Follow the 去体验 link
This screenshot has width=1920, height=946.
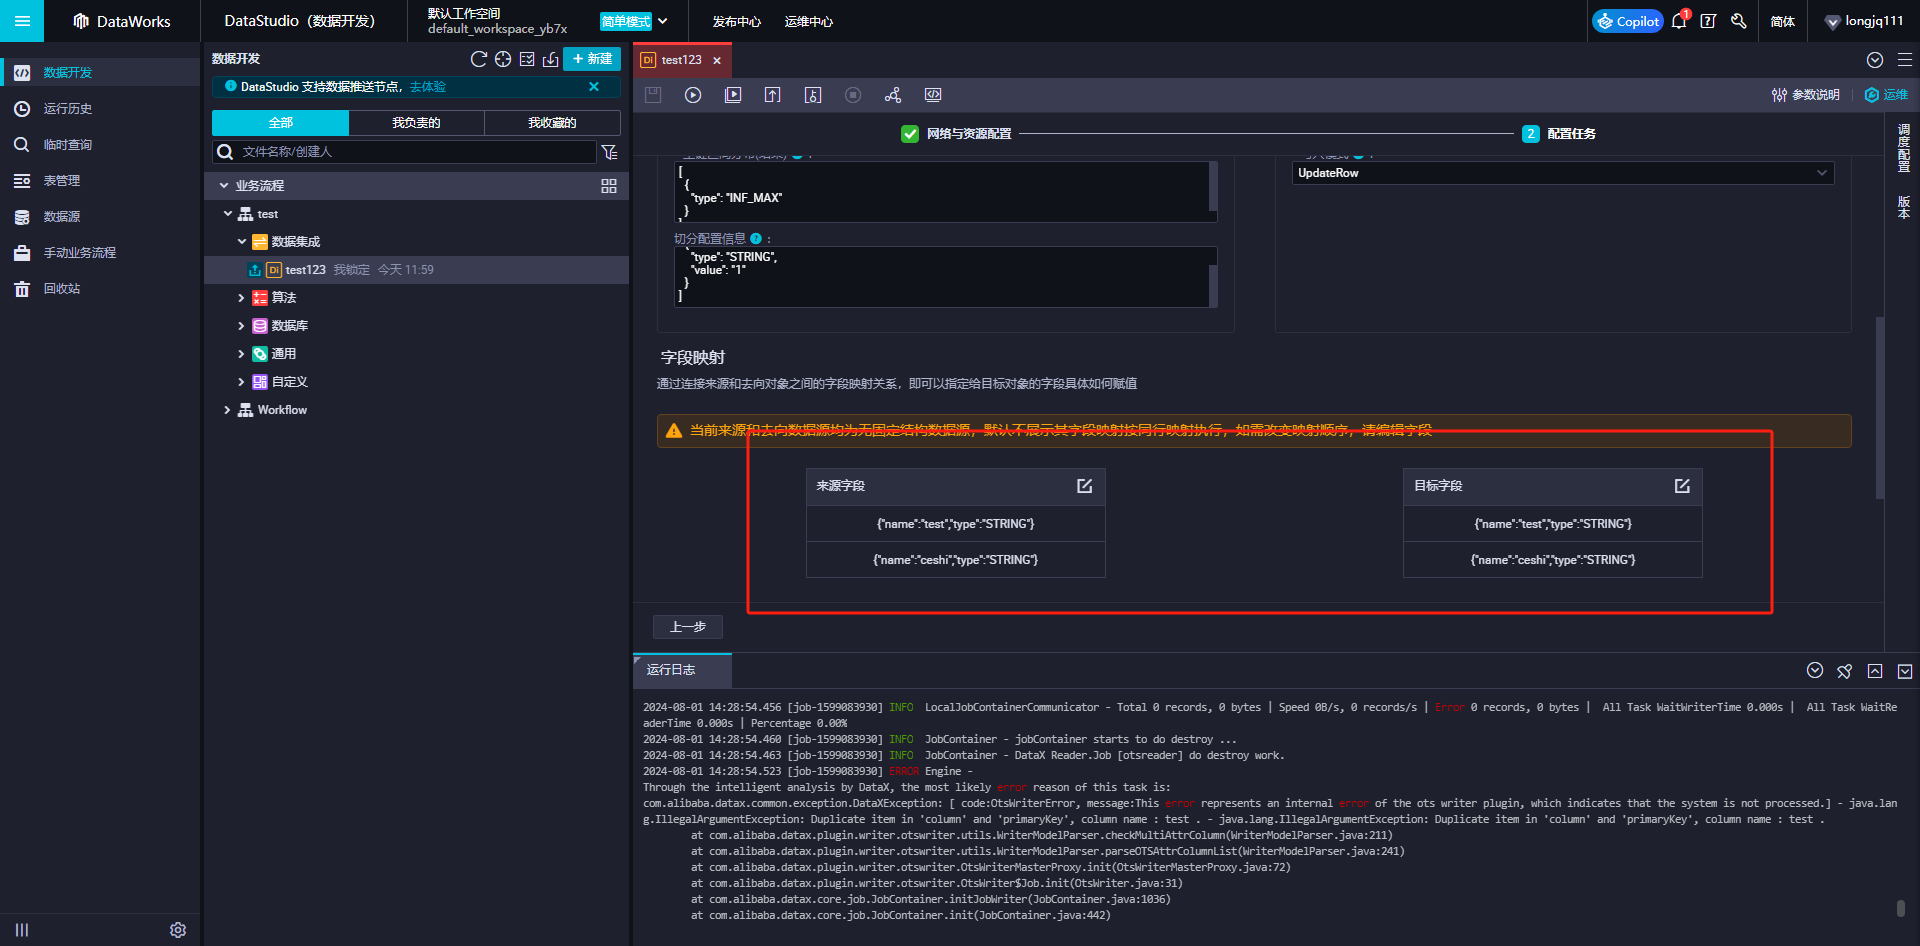click(x=428, y=87)
